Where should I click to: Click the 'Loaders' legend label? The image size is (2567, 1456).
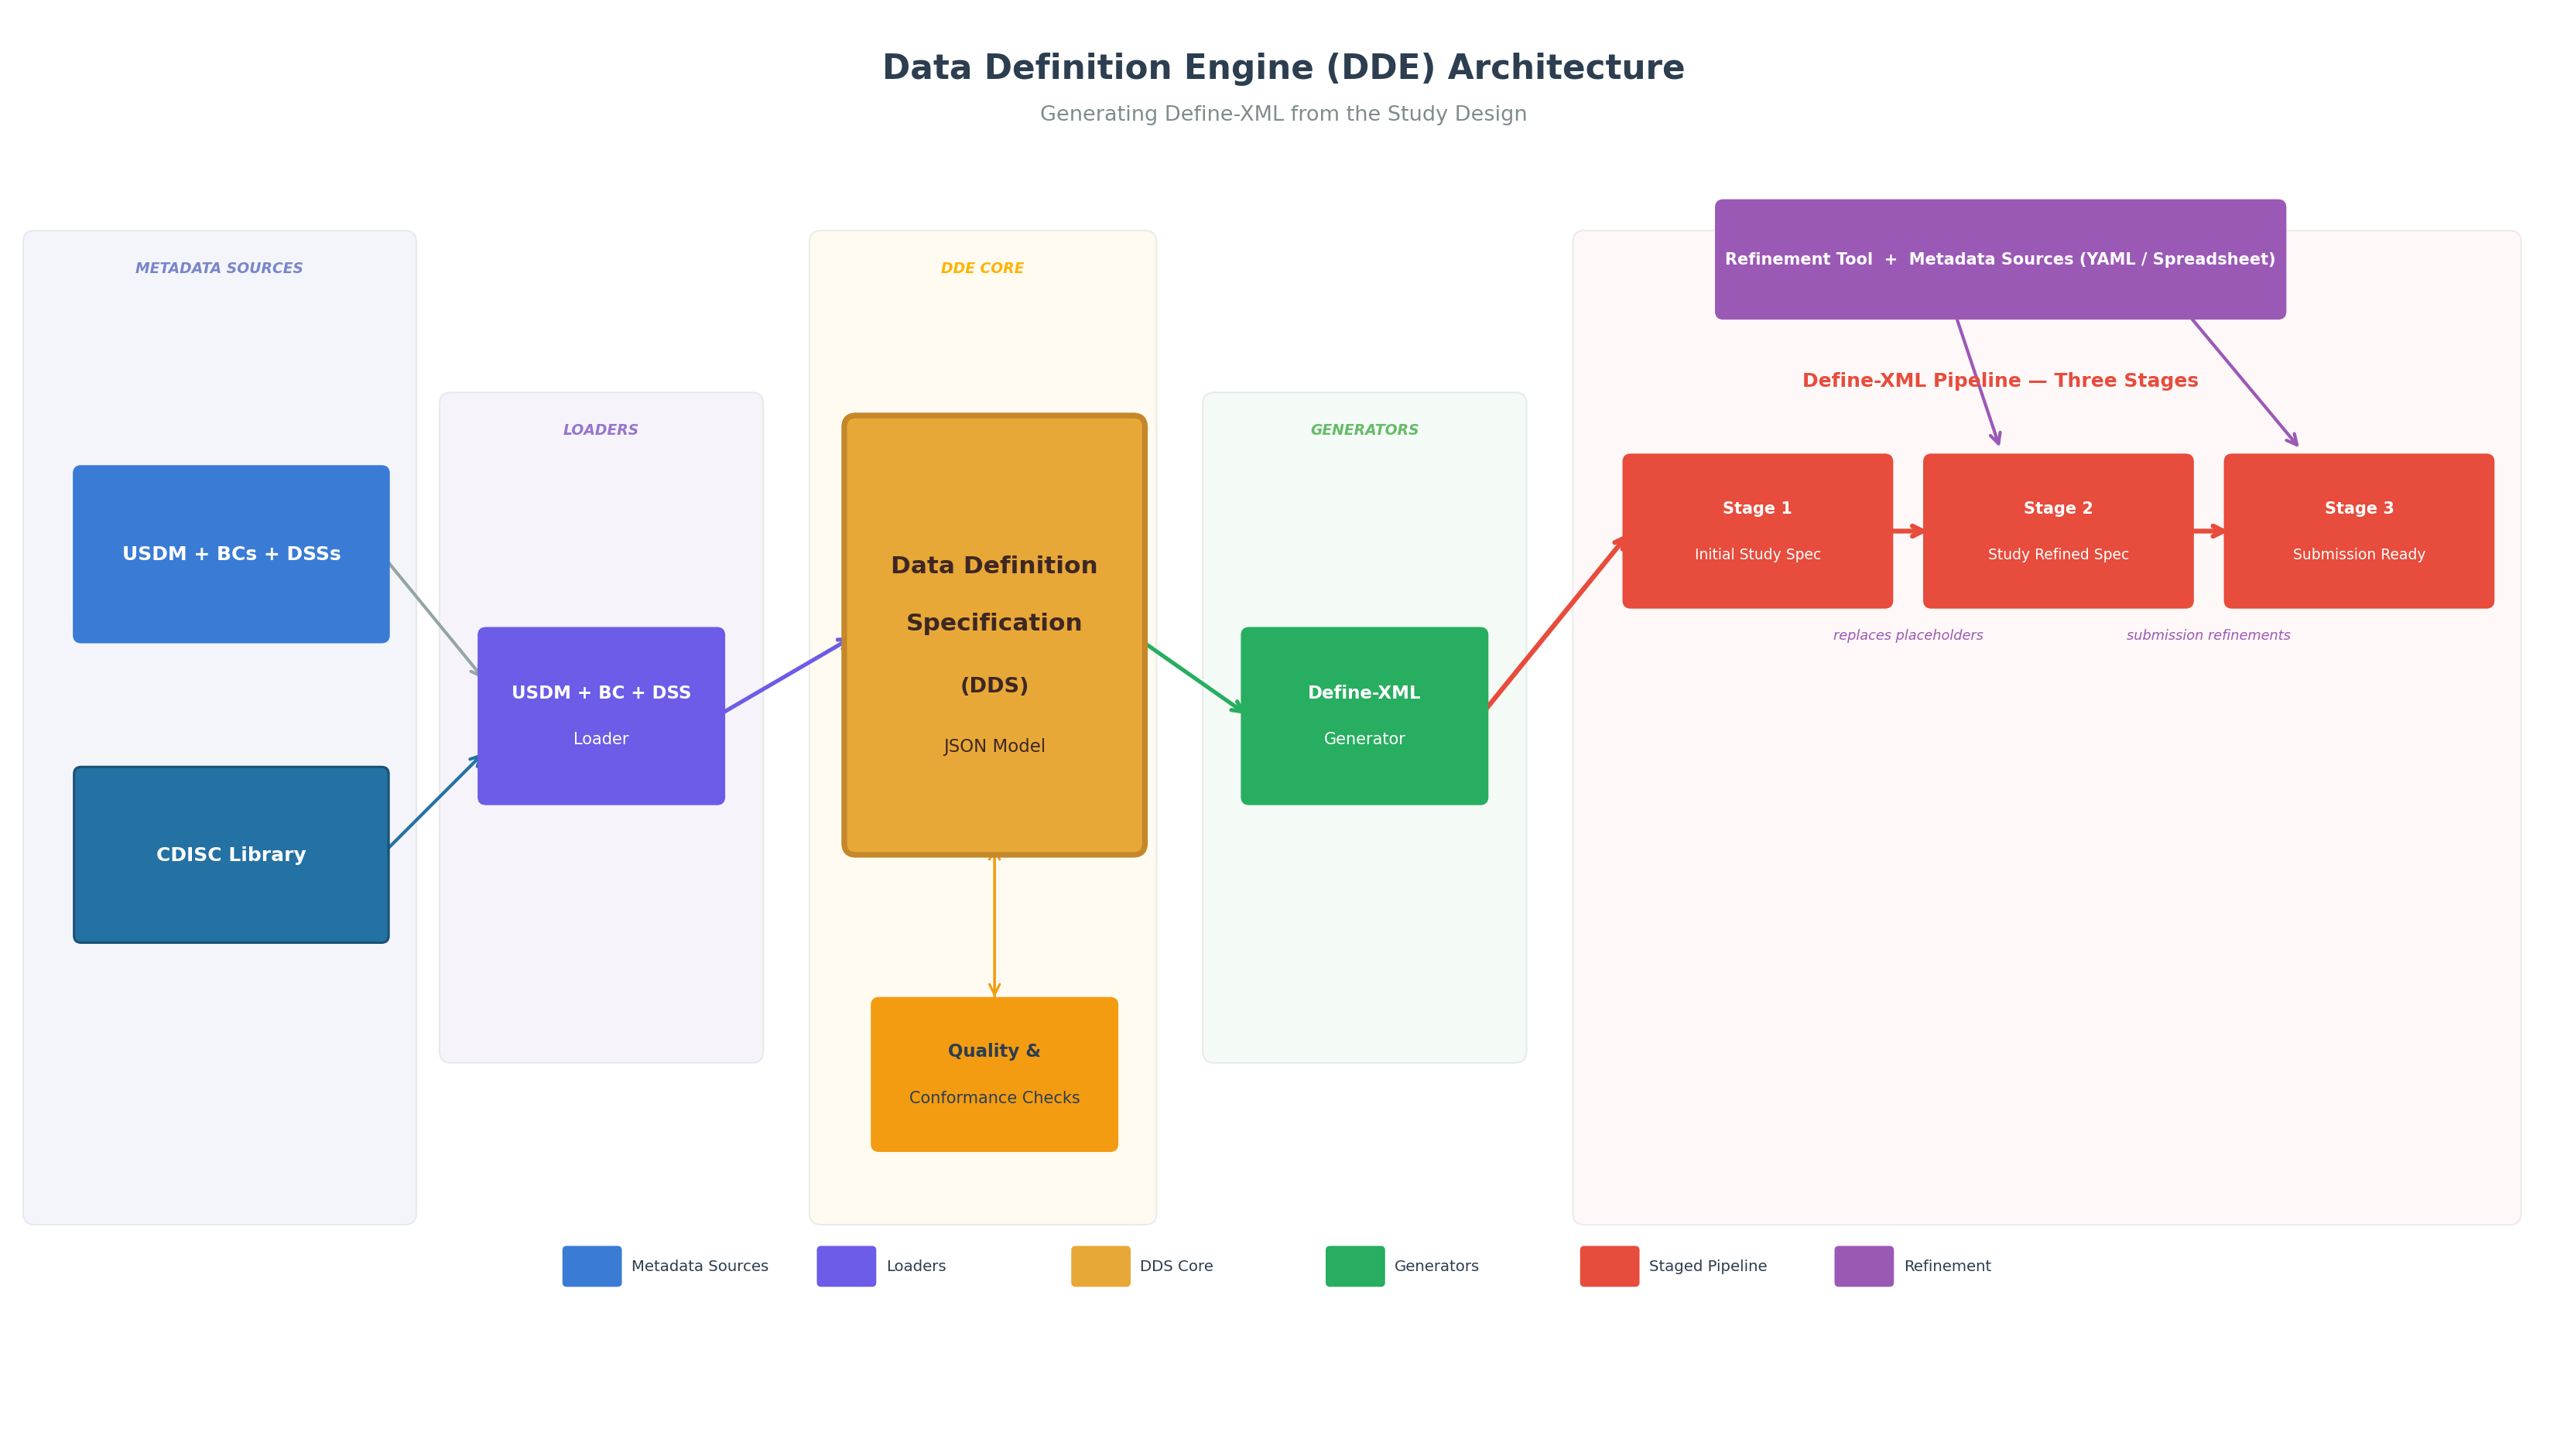(x=916, y=1266)
